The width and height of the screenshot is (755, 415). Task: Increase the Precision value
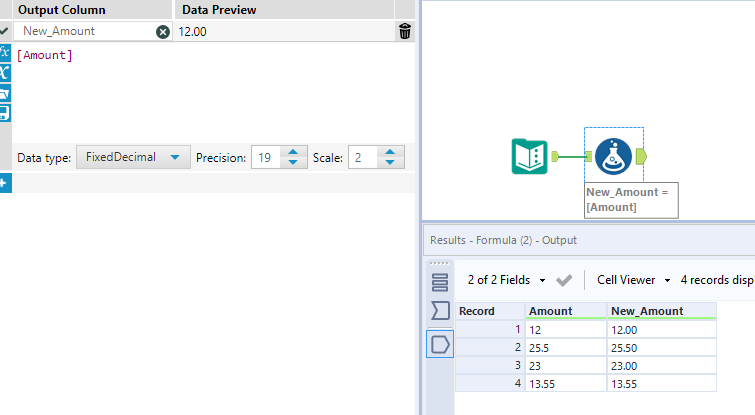(x=293, y=152)
